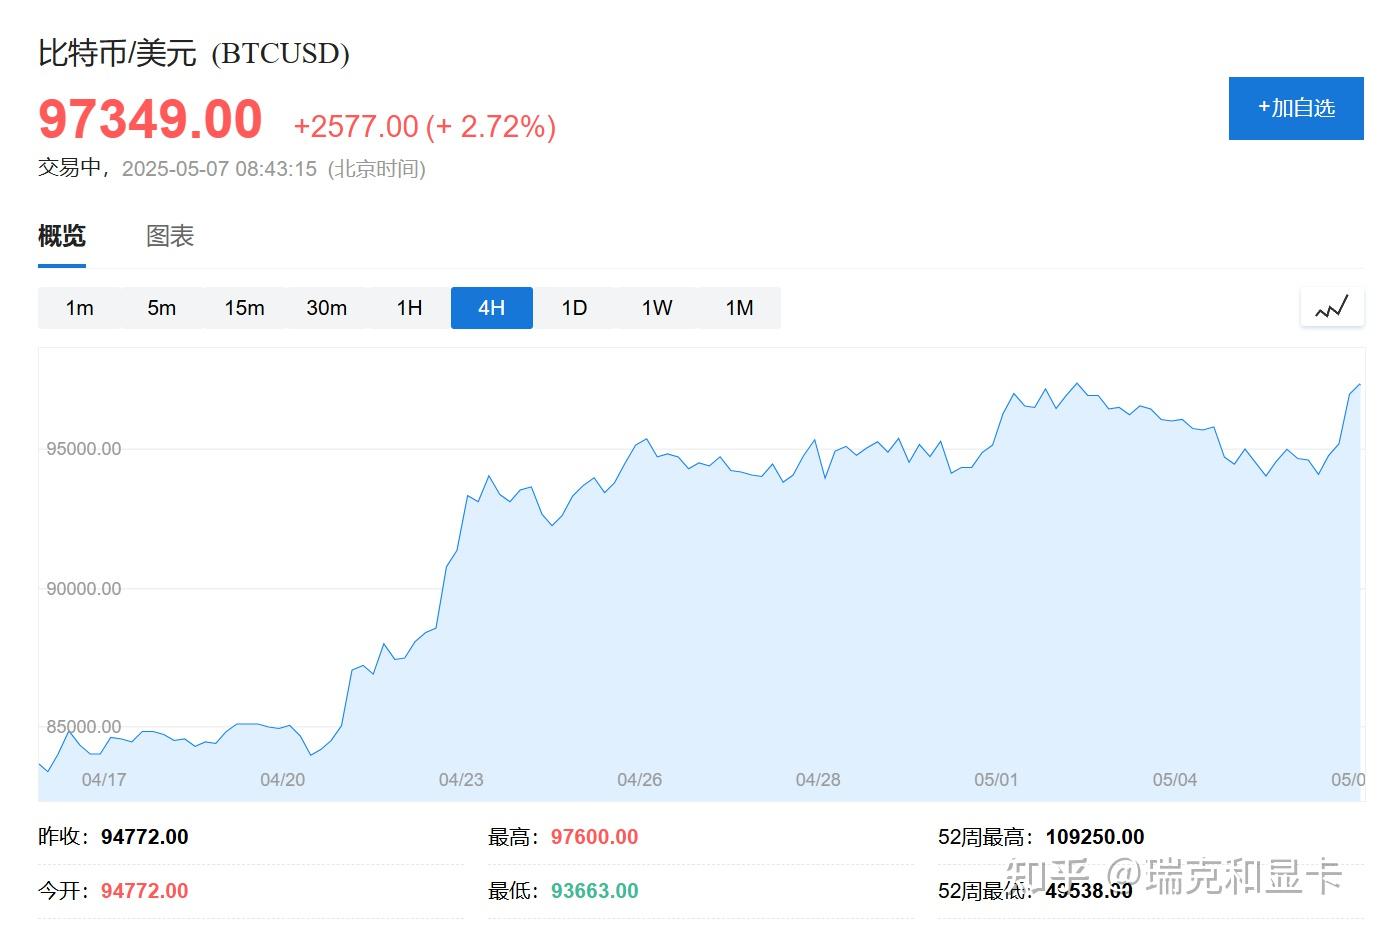Choose the 15m interval
The image size is (1378, 933).
pyautogui.click(x=244, y=308)
